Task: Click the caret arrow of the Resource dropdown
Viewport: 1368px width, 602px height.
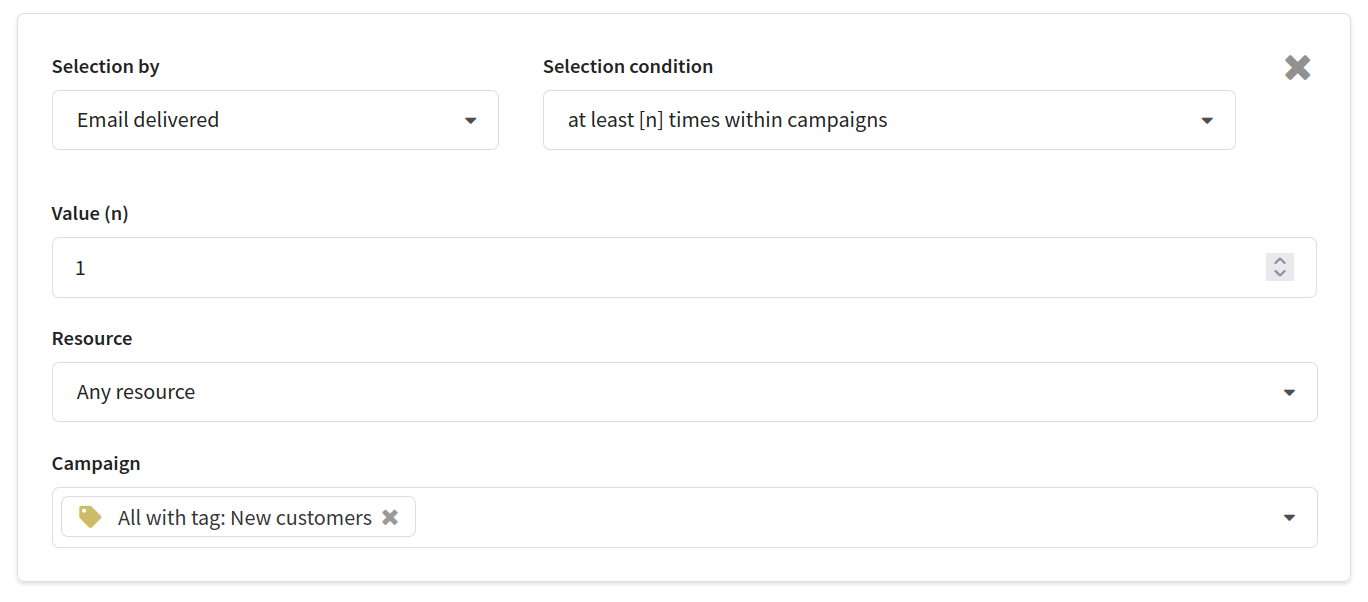Action: (1289, 393)
